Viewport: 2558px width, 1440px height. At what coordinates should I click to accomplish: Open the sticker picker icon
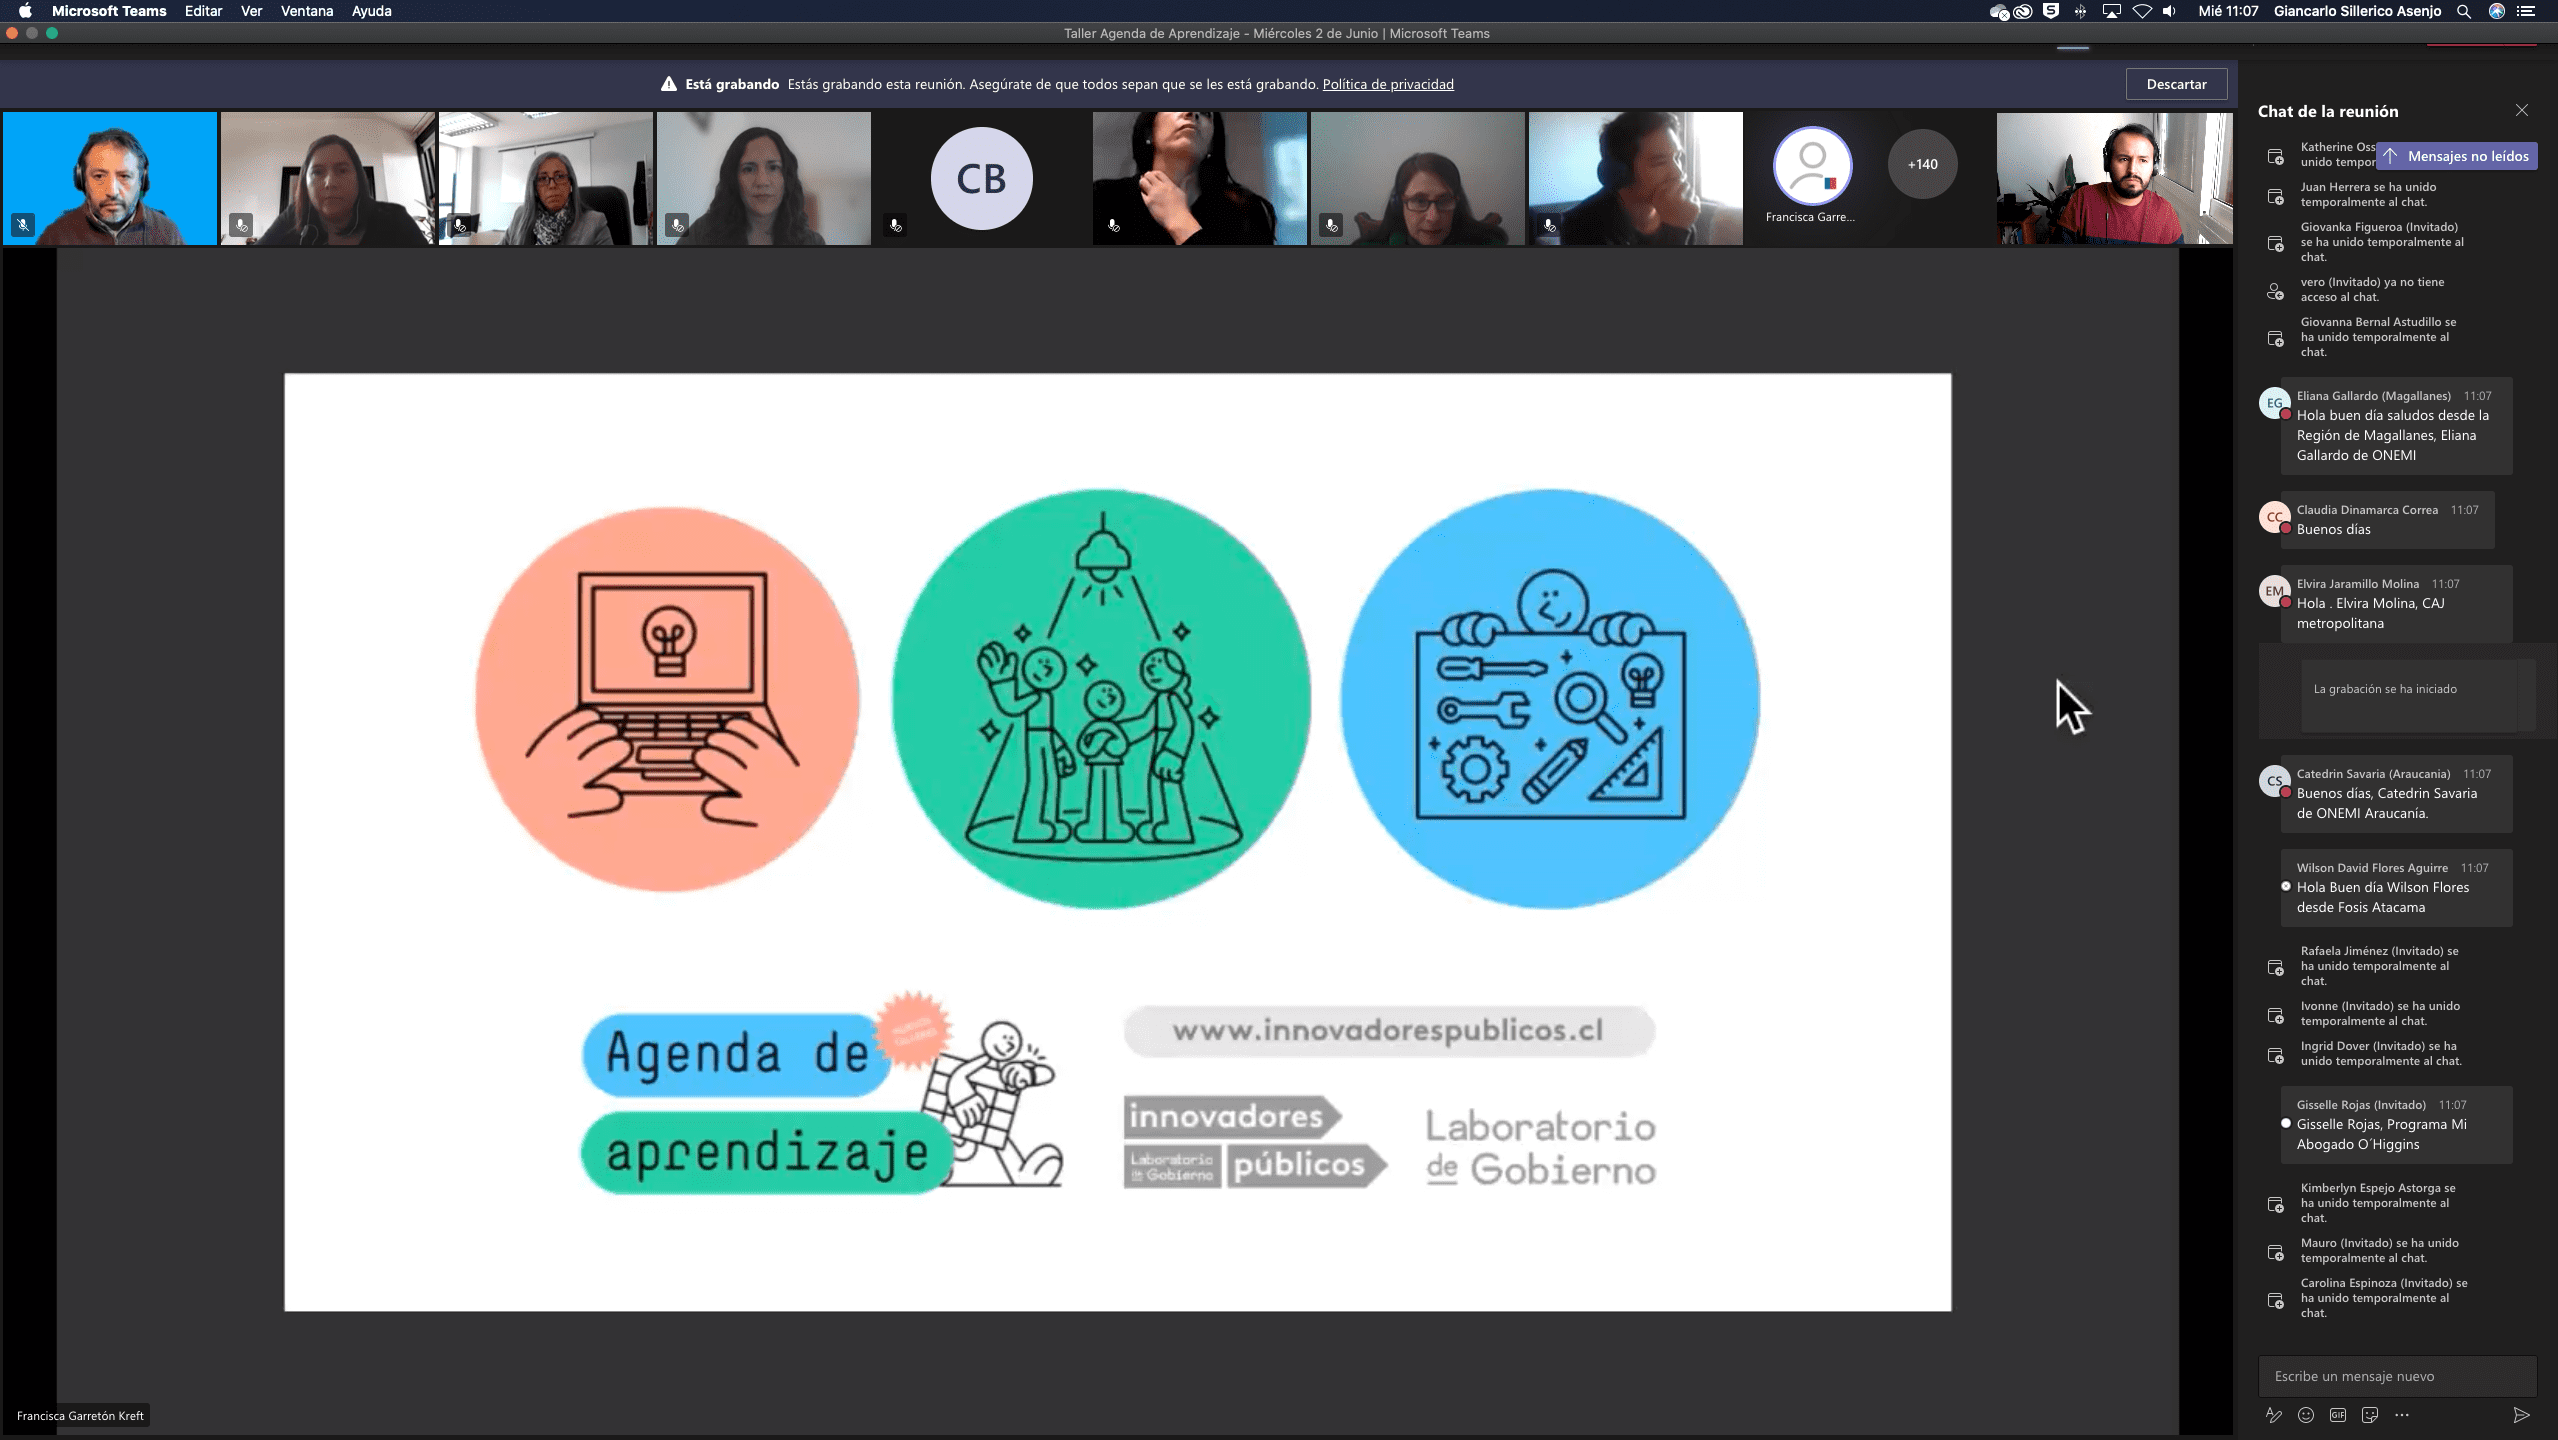point(2370,1415)
